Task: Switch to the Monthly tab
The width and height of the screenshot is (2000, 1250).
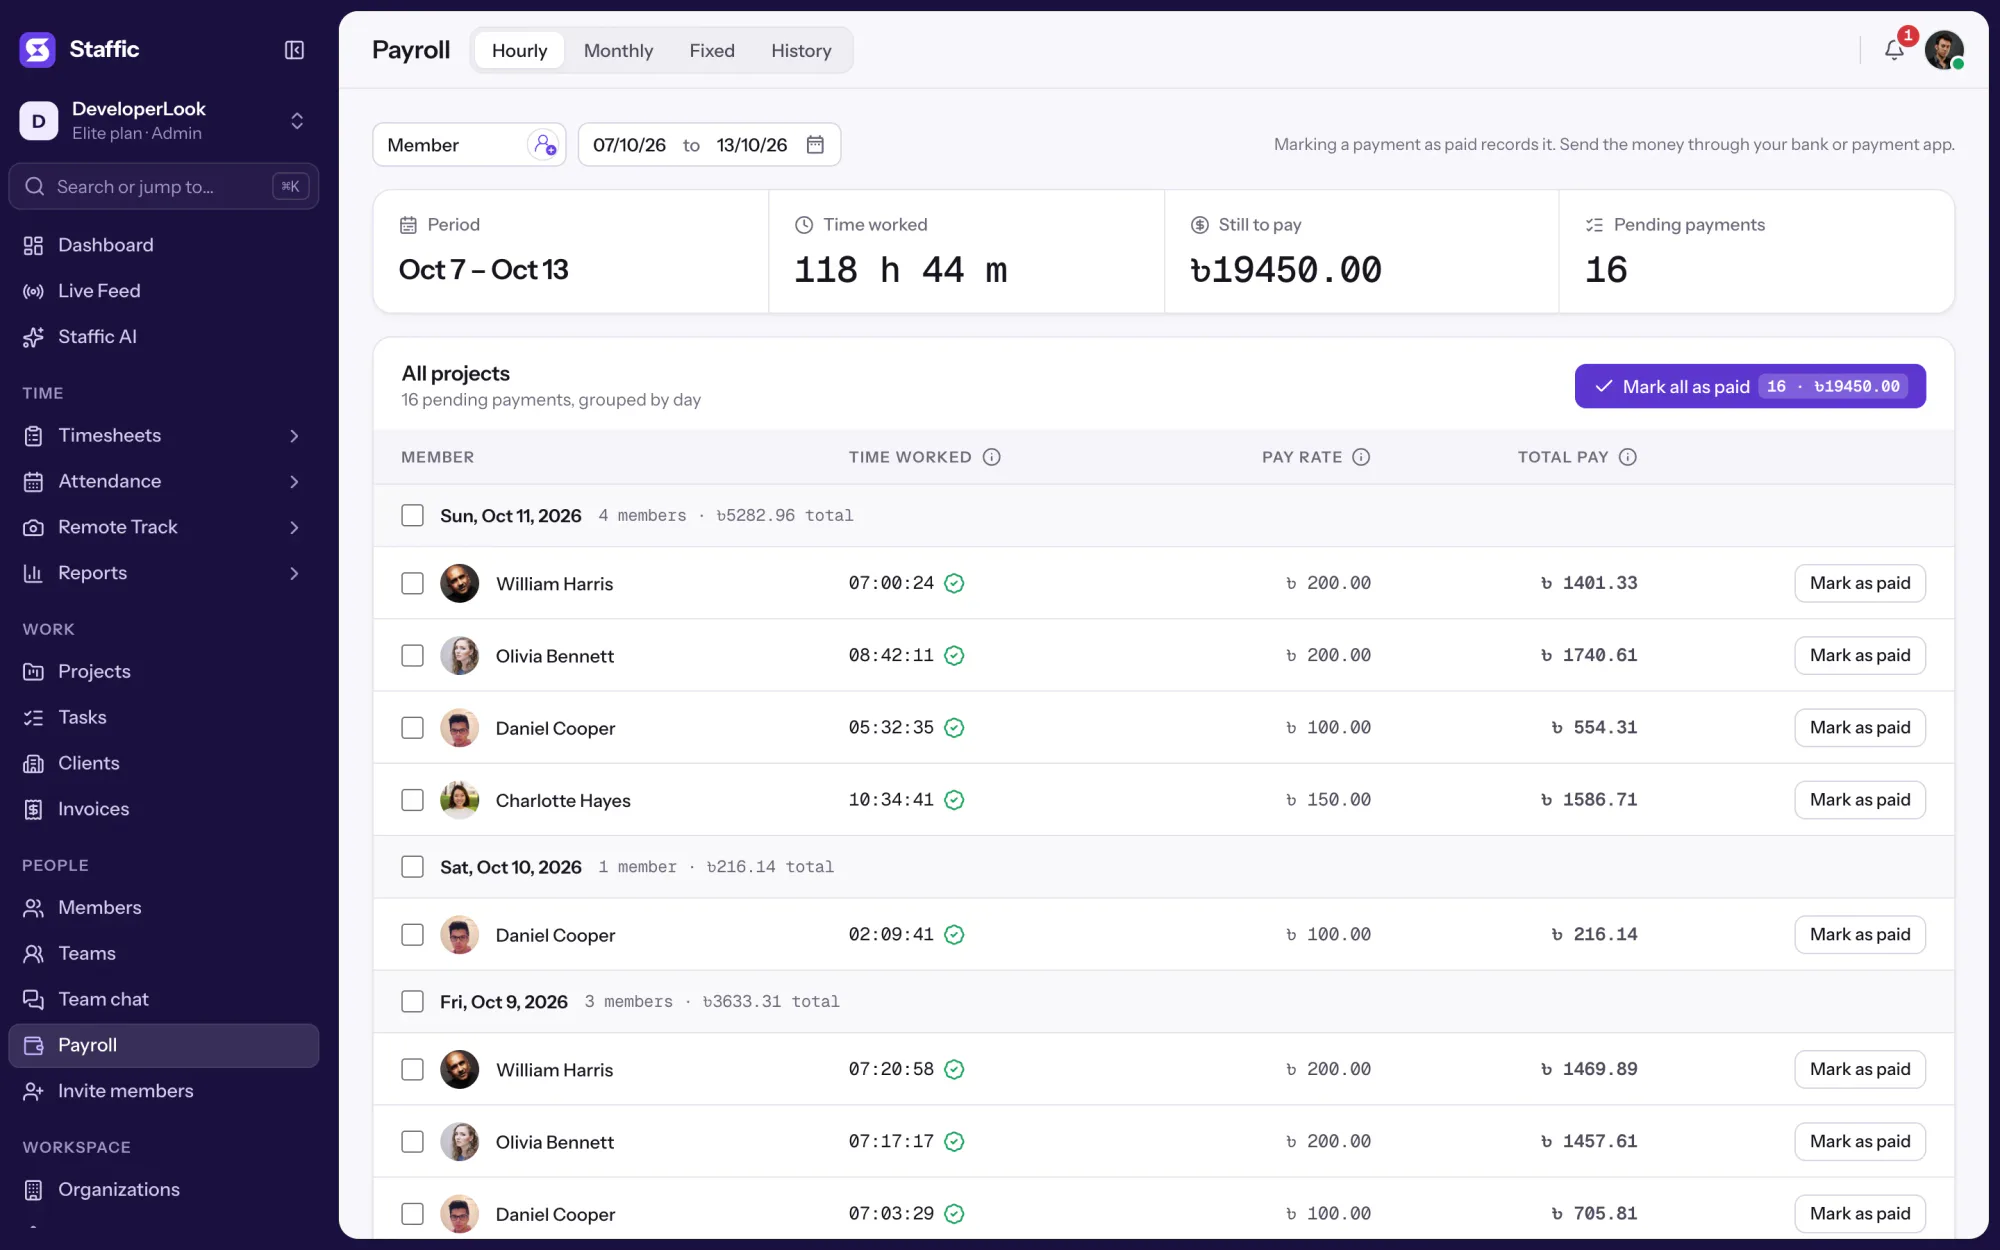Action: click(618, 51)
